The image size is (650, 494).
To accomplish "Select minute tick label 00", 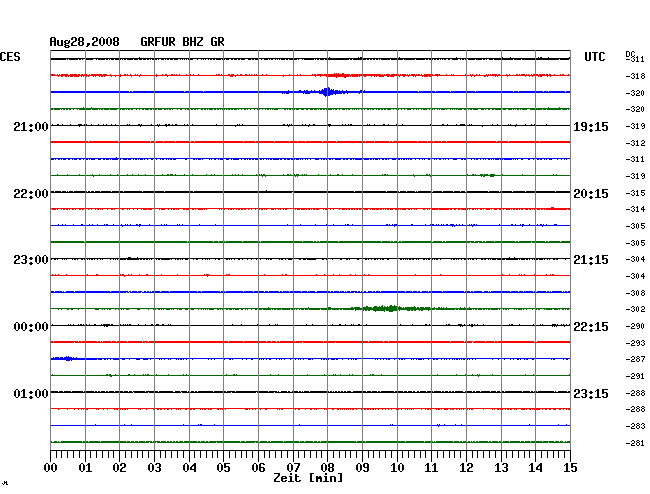I will 51,467.
